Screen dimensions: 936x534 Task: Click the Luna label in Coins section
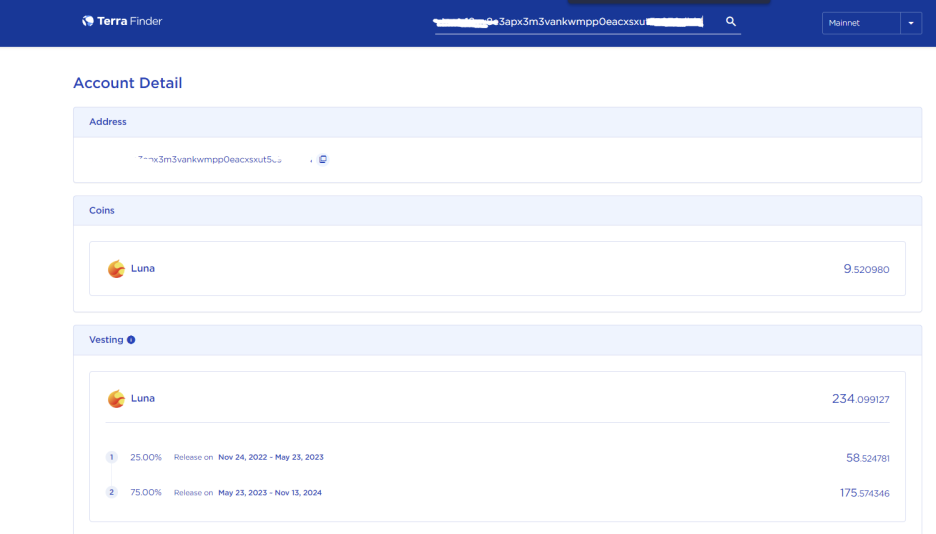click(143, 268)
